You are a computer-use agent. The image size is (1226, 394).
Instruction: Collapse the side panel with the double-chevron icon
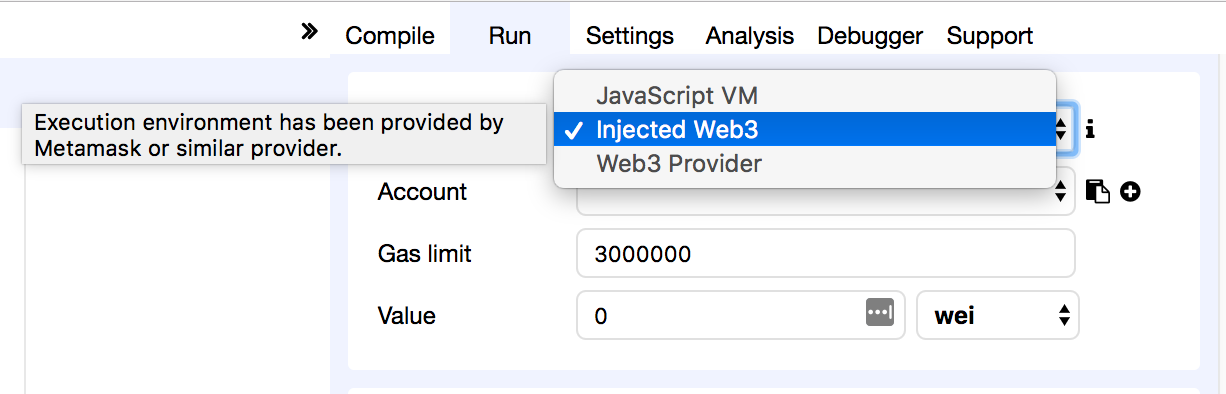pos(309,32)
